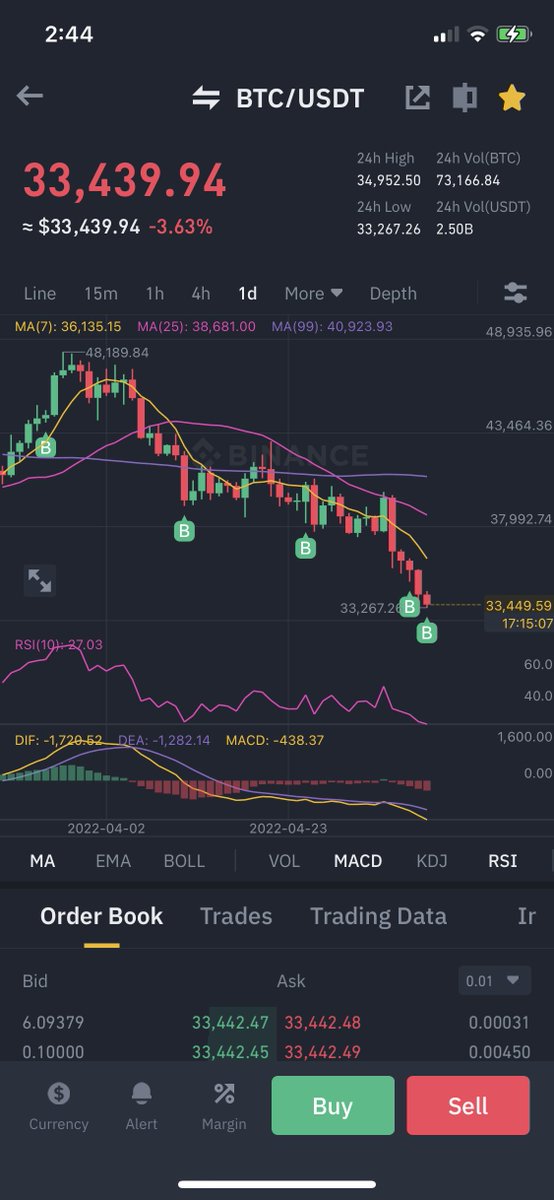This screenshot has height=1200, width=554.
Task: Tap the battery status icon
Action: 515,34
